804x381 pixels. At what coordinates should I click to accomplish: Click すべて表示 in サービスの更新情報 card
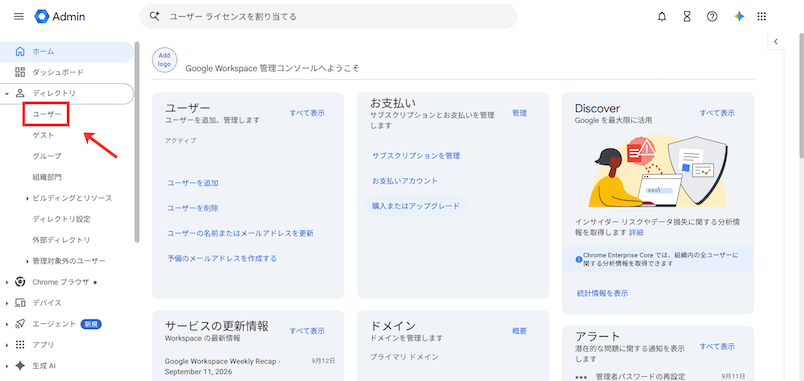tap(307, 331)
